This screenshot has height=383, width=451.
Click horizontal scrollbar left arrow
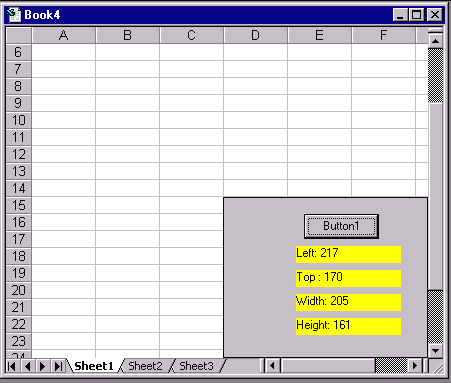pos(273,366)
